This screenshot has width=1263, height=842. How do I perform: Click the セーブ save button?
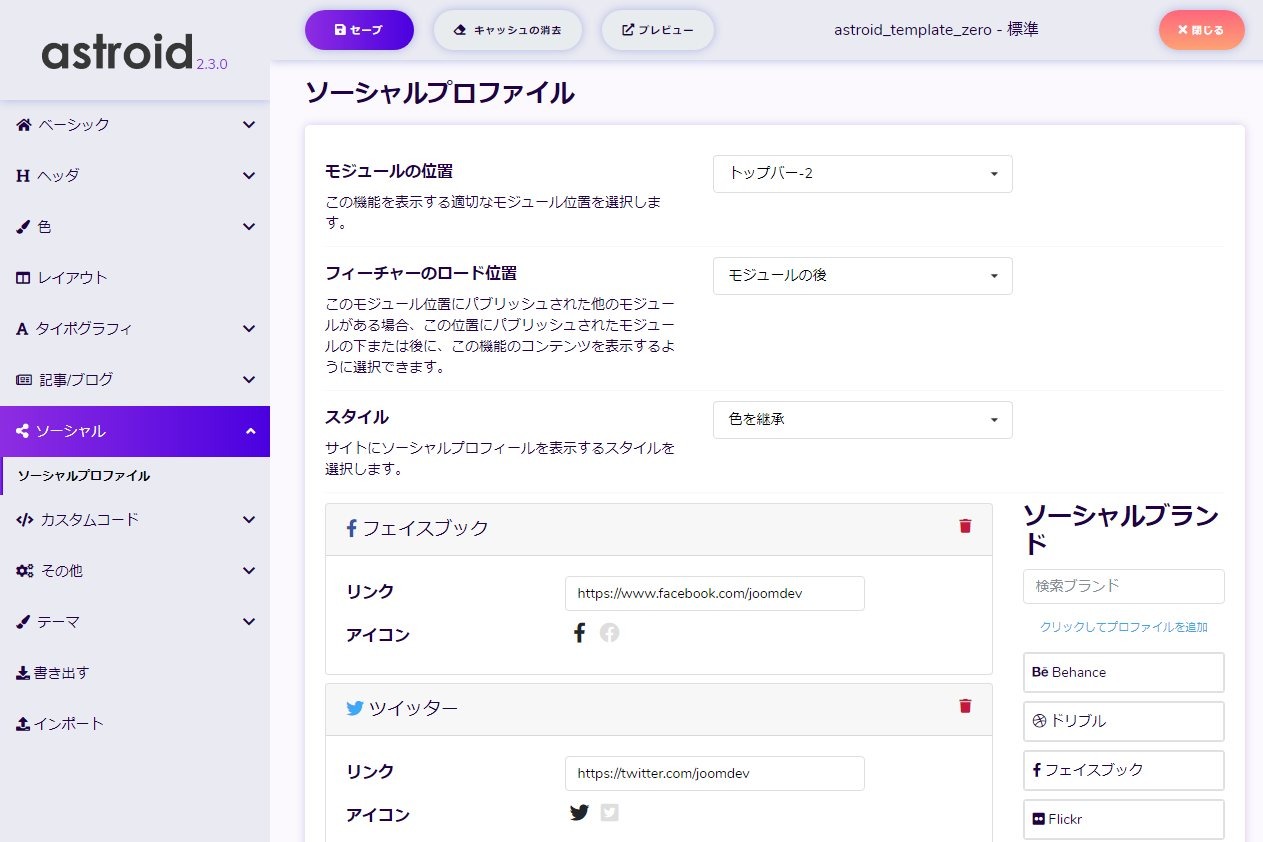(359, 30)
